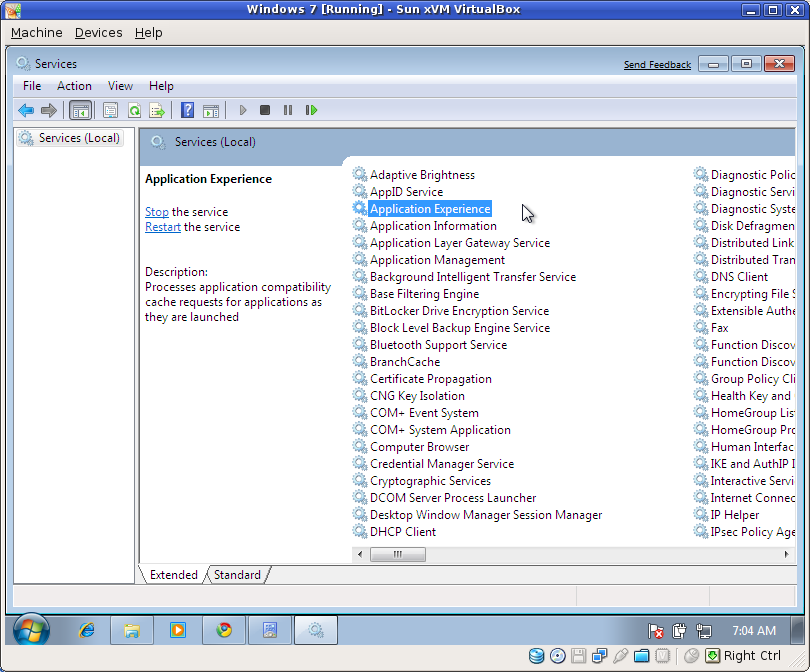Toggle the console tree pane
This screenshot has height=672, width=810.
[x=81, y=110]
